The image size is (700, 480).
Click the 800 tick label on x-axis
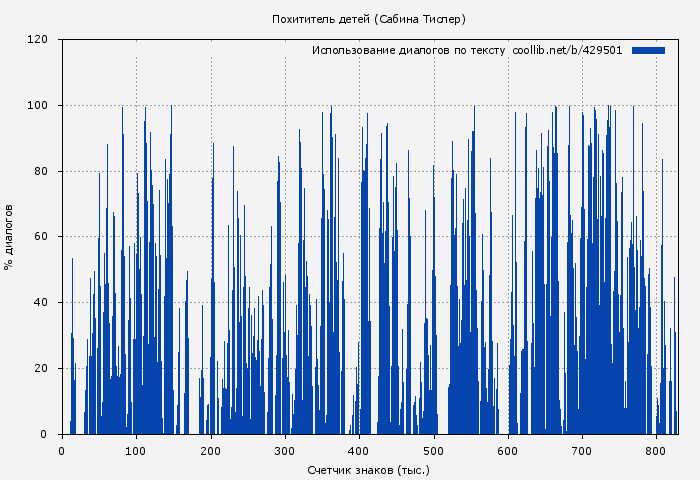point(656,450)
